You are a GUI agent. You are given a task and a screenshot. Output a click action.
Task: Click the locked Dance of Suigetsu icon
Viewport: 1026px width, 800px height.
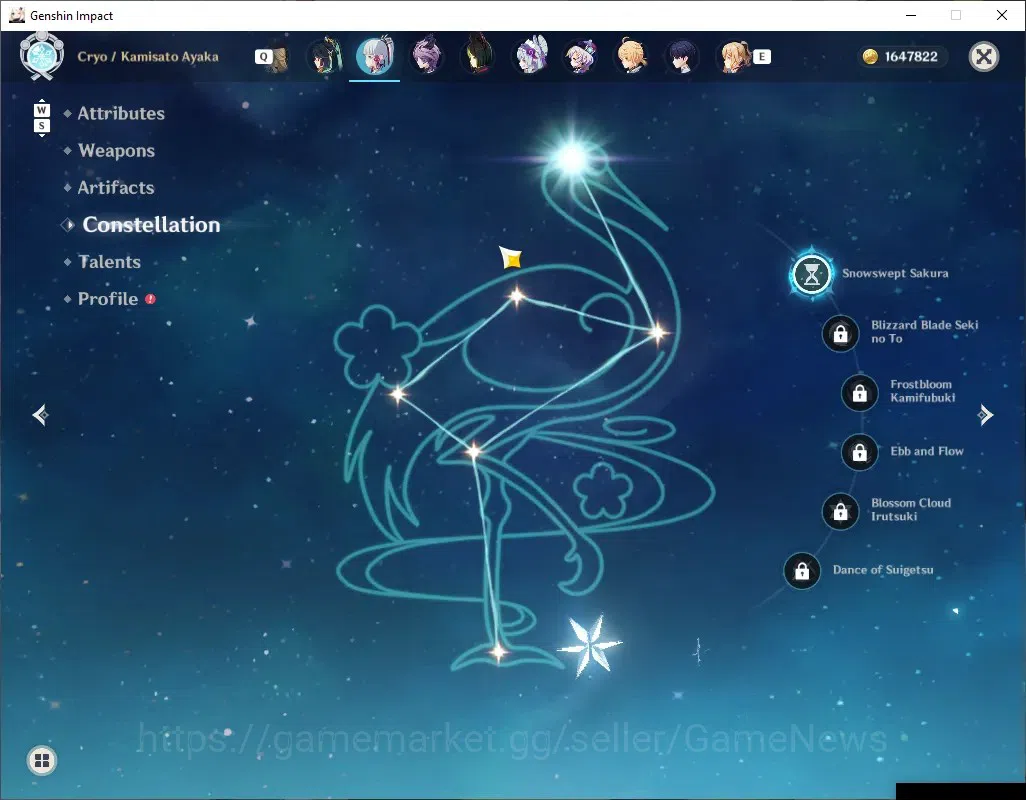[x=802, y=571]
